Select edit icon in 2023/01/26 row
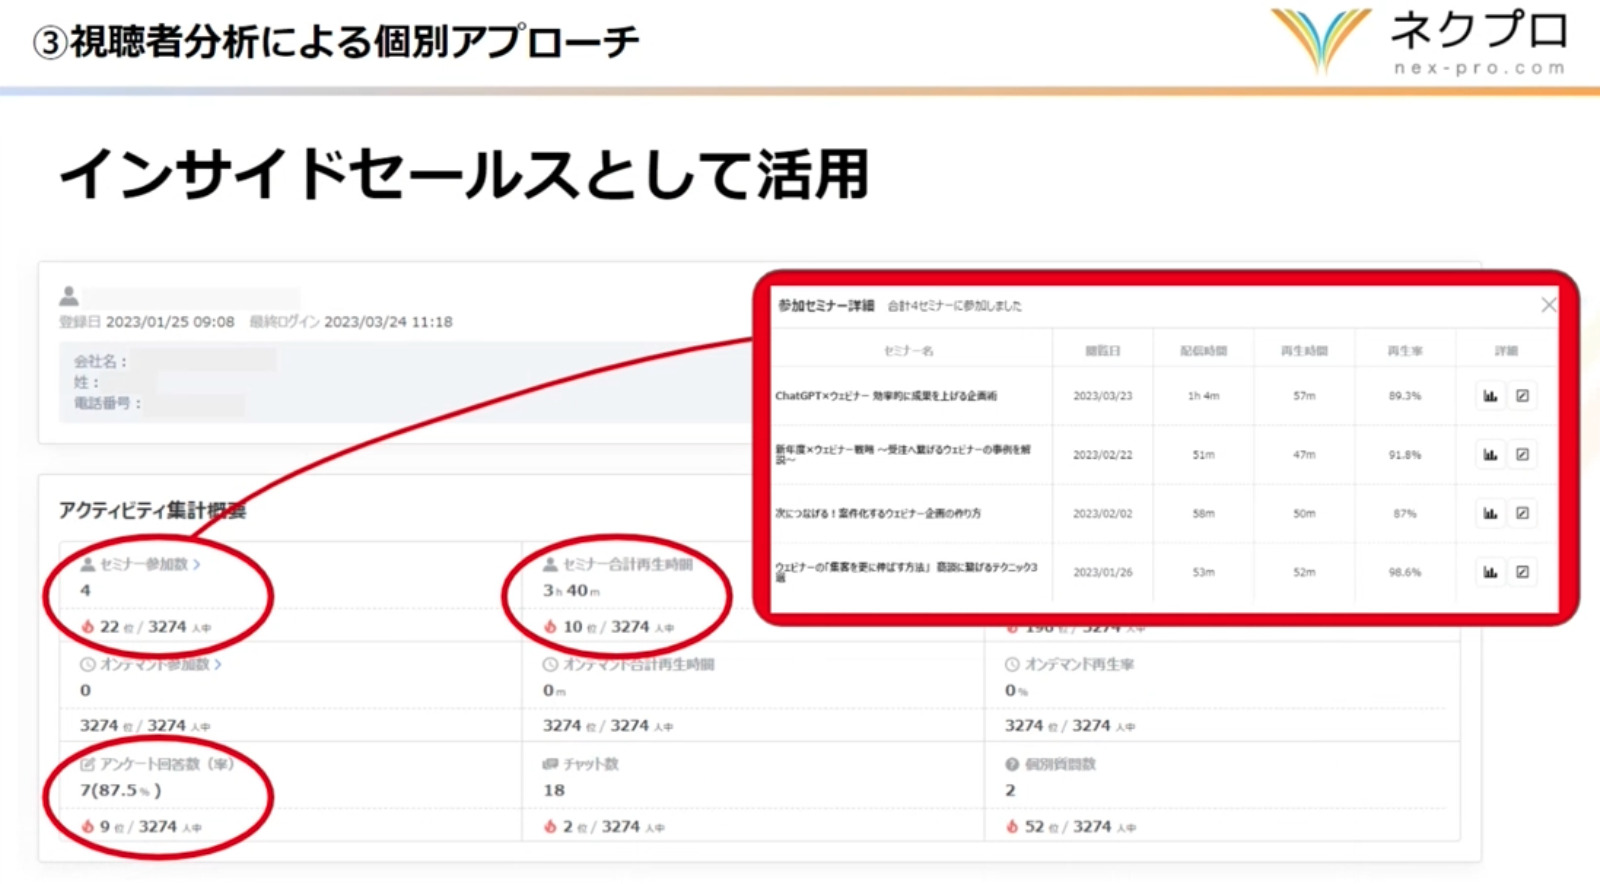 (1522, 573)
